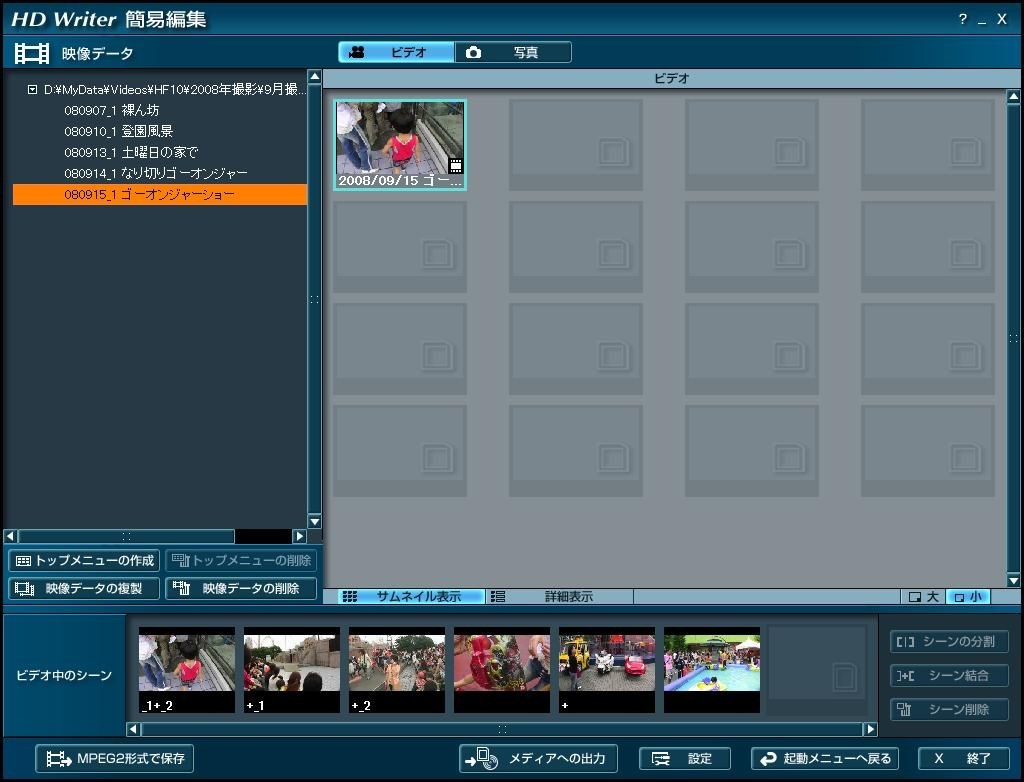
Task: Click folder tree scroll up arrow
Action: 314,76
